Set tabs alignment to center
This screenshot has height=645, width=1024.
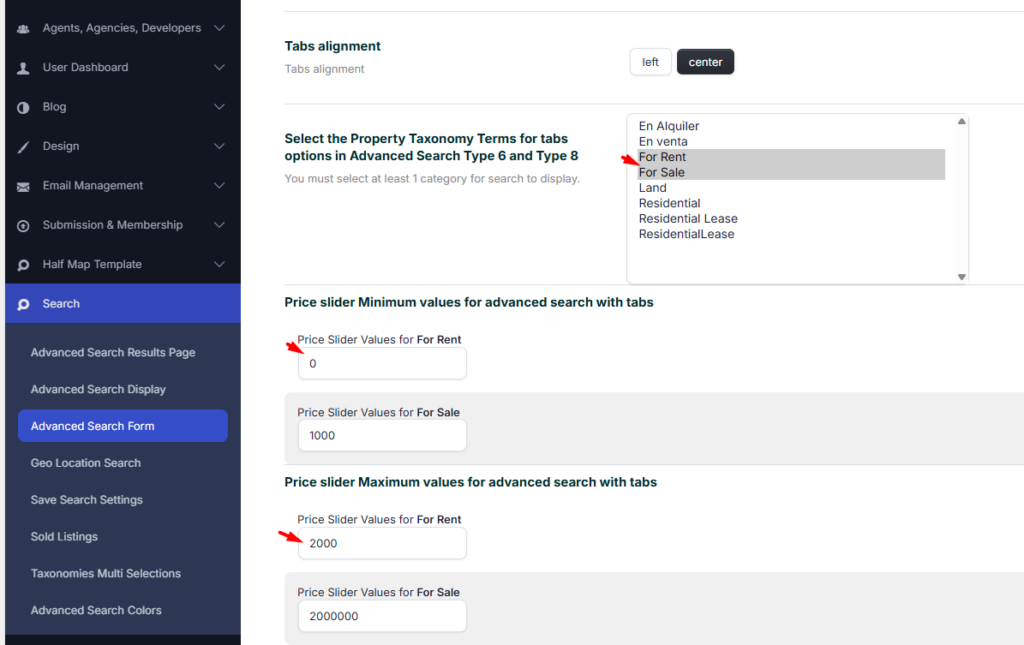tap(705, 62)
